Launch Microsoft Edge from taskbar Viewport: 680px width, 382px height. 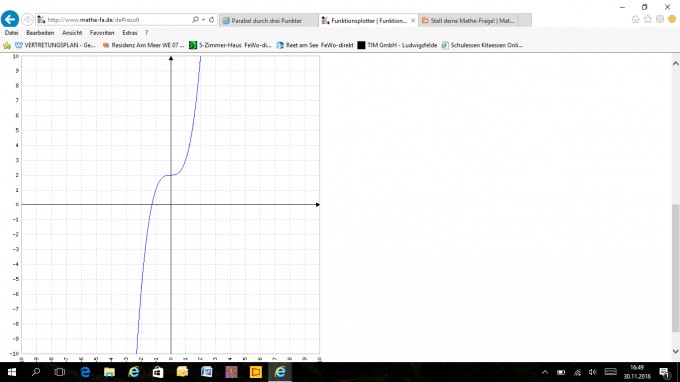pyautogui.click(x=85, y=372)
